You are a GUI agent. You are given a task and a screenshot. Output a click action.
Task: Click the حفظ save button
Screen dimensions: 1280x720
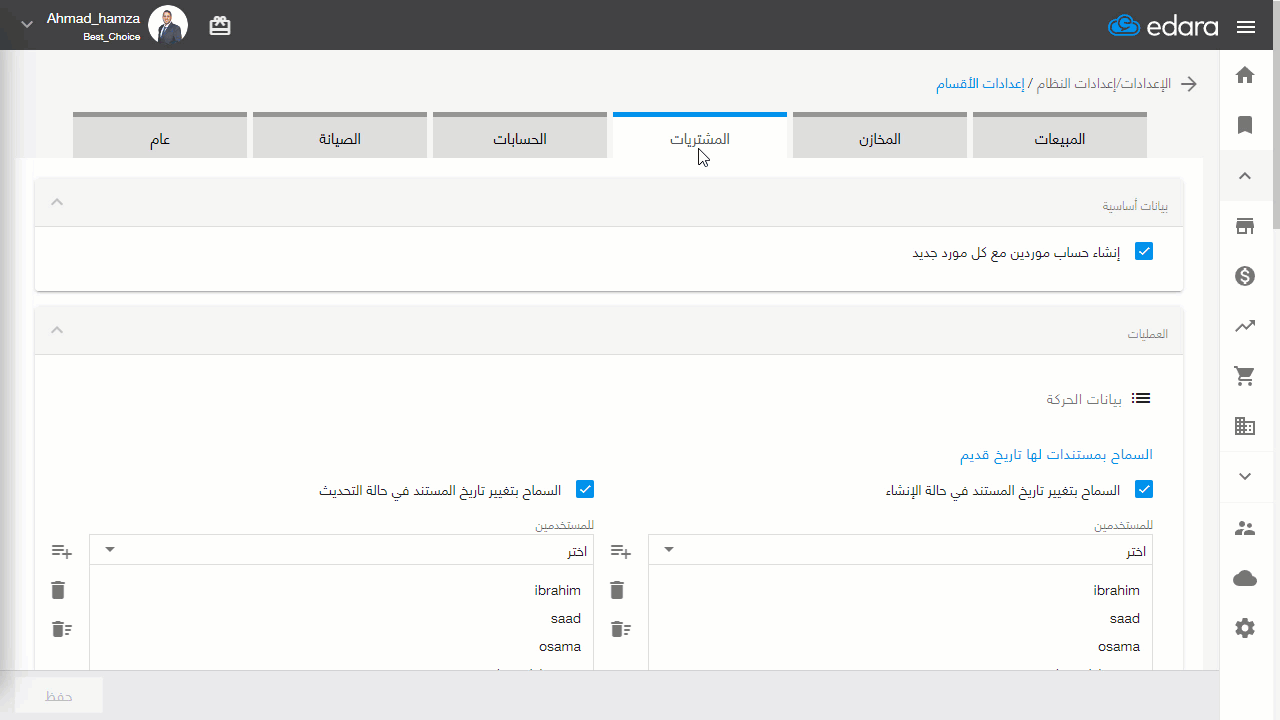coord(59,696)
